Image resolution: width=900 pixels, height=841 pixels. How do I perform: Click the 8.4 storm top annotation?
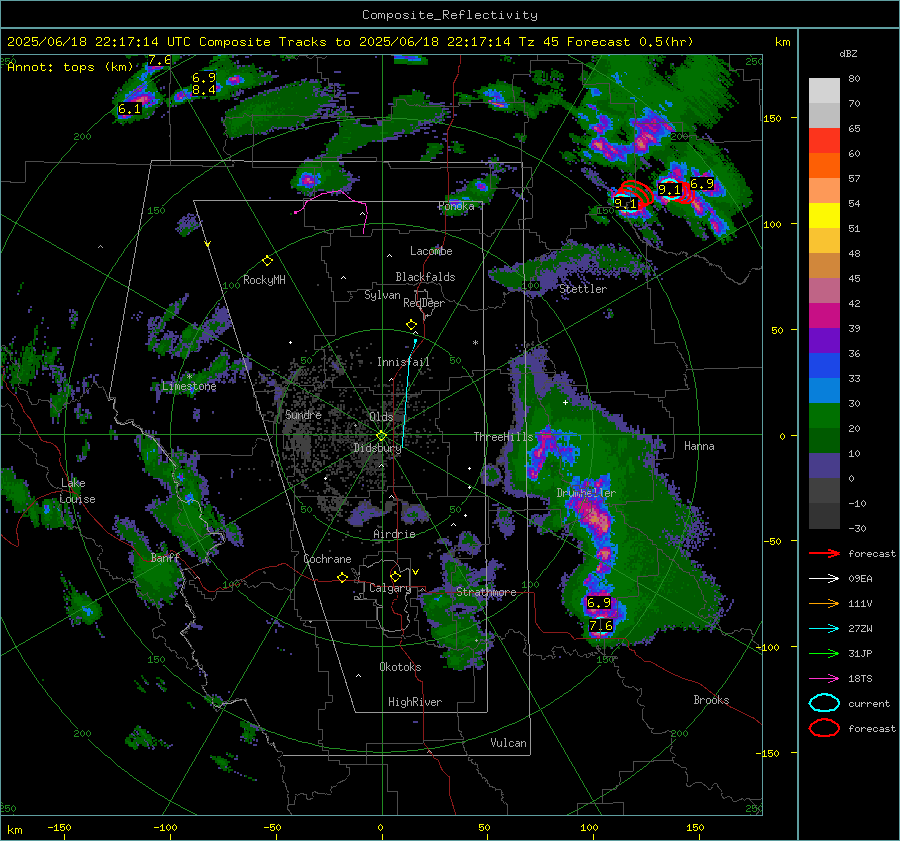tap(204, 90)
